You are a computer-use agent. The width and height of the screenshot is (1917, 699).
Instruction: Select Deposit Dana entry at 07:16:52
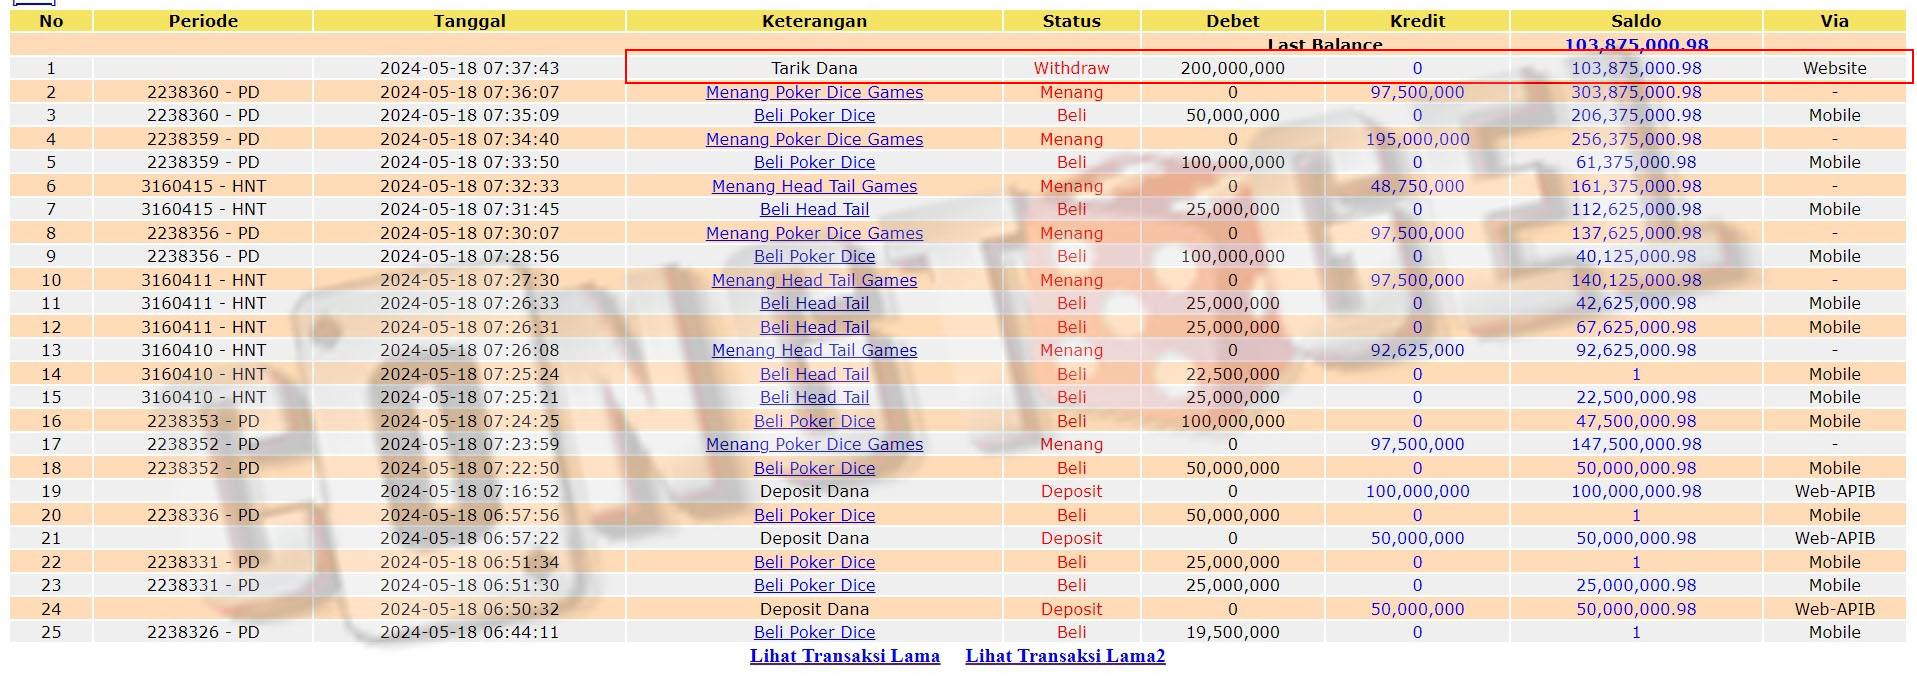click(814, 491)
